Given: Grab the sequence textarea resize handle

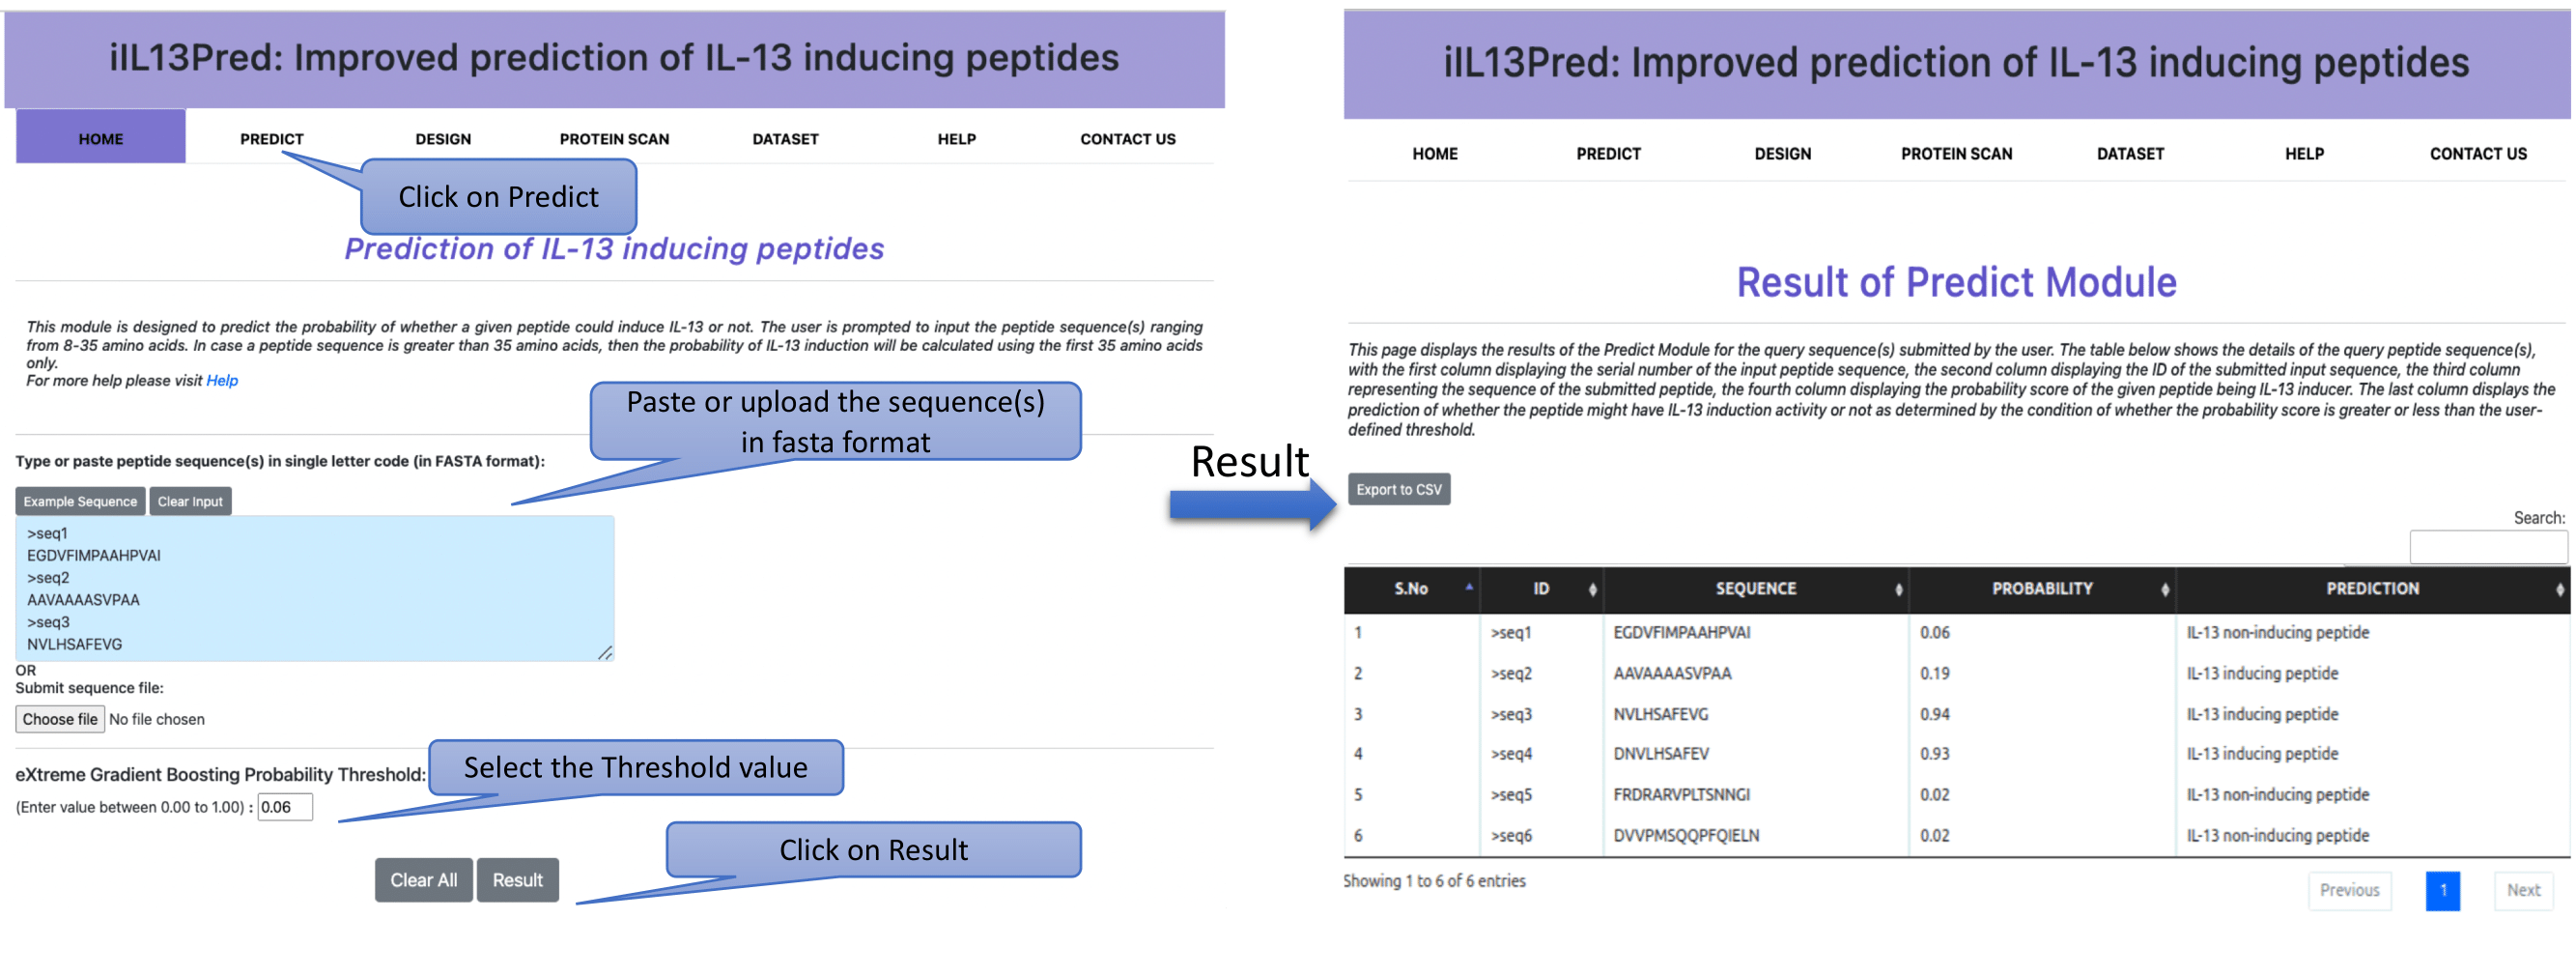Looking at the screenshot, I should (x=605, y=652).
